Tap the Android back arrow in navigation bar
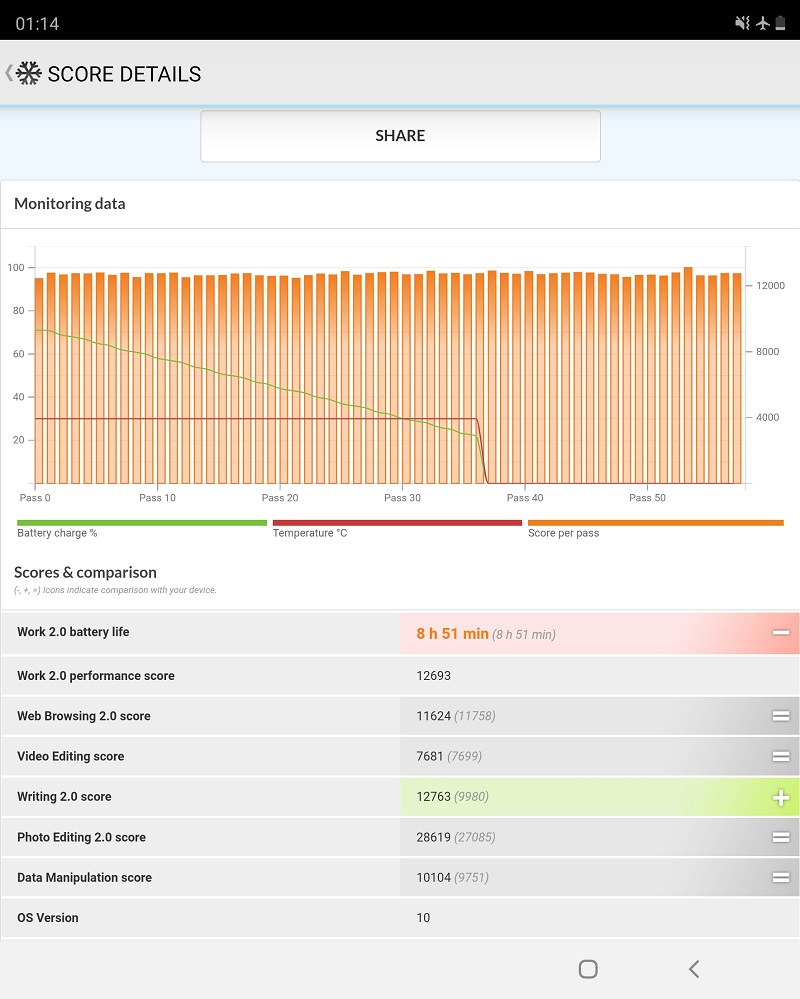 point(694,969)
